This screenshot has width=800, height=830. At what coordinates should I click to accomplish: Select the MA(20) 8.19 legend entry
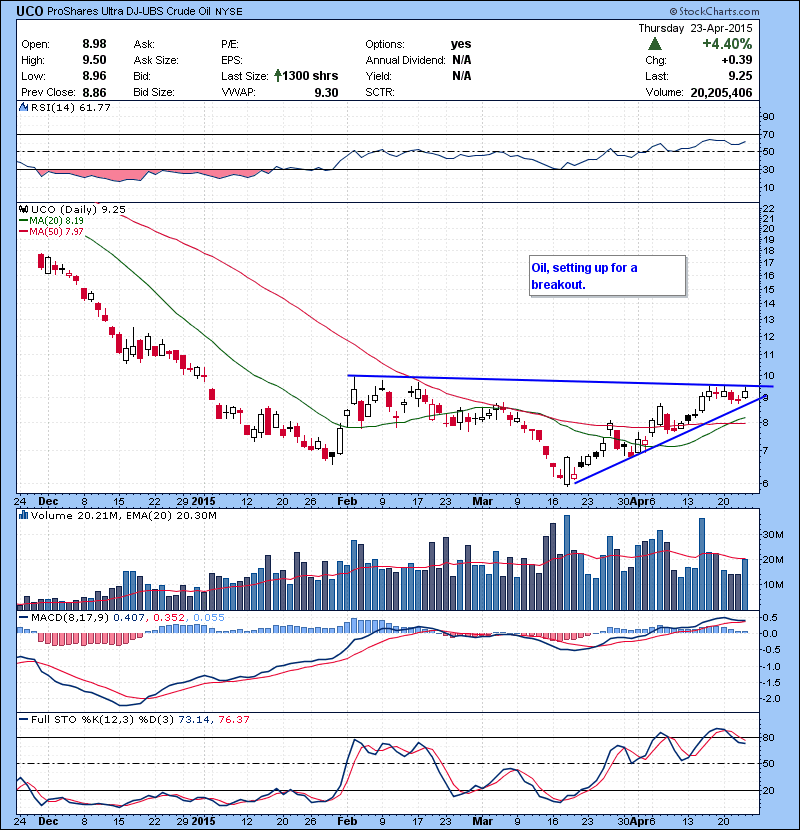[x=51, y=220]
